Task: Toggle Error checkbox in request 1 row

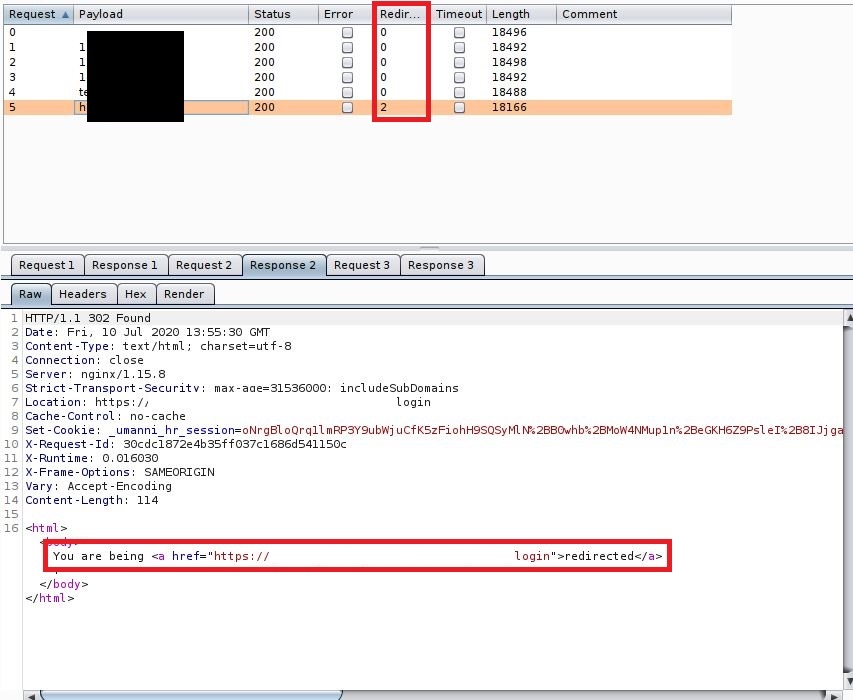Action: [x=347, y=47]
